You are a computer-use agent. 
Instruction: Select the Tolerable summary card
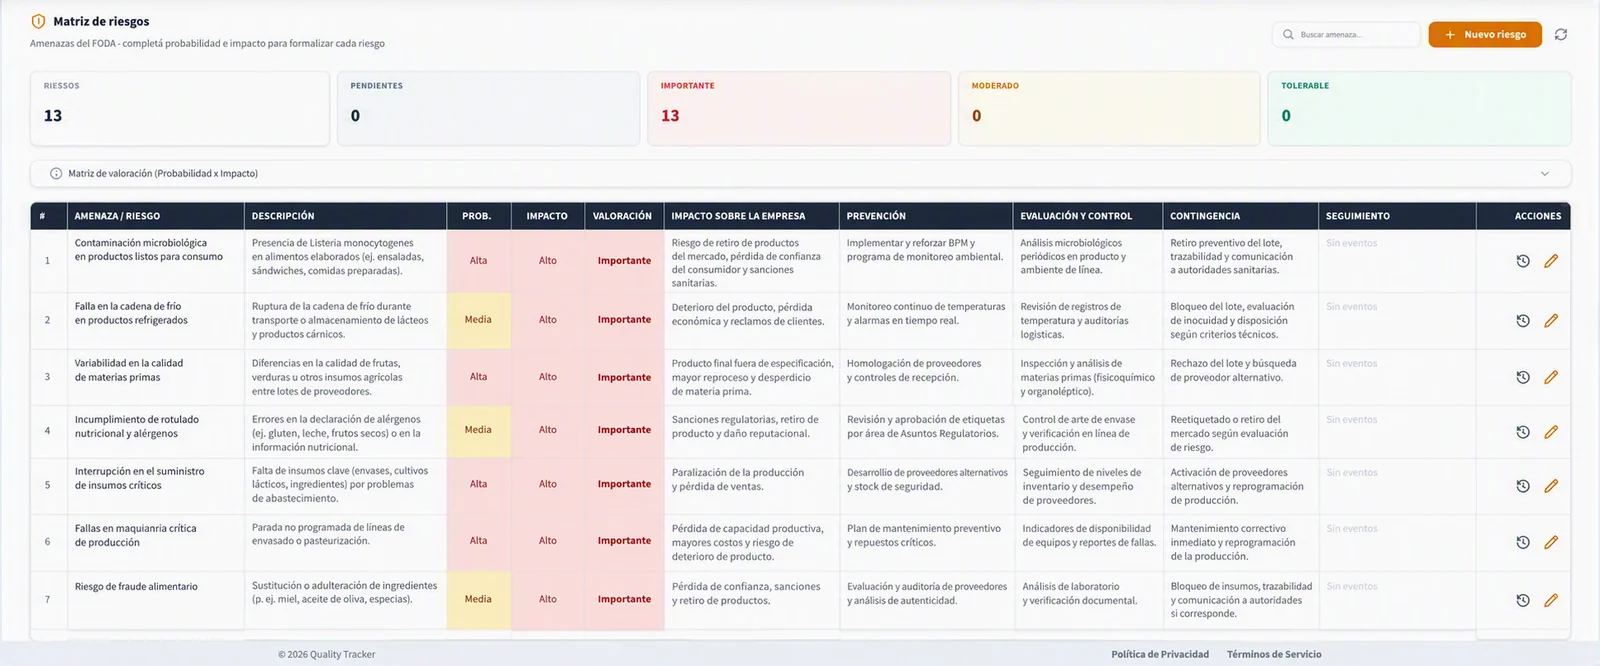tap(1419, 108)
